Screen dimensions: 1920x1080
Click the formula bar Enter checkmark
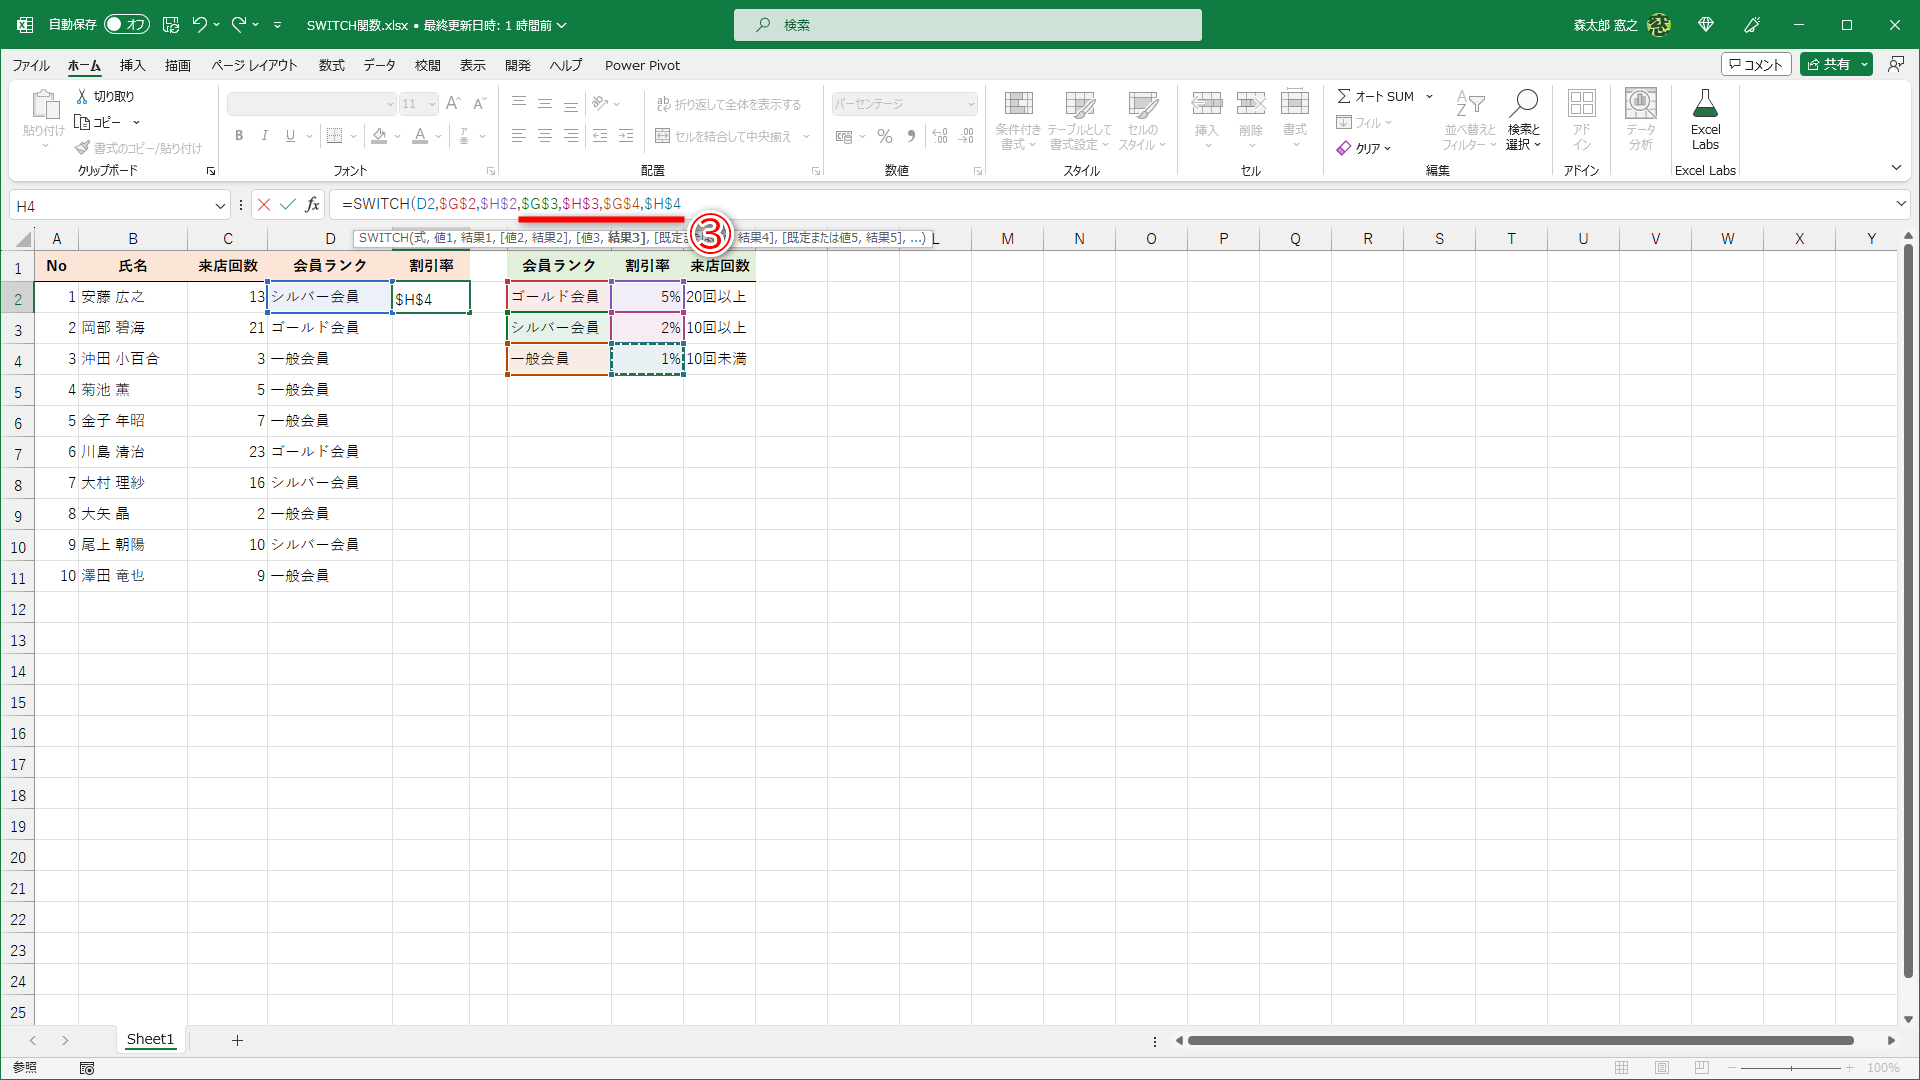click(x=288, y=205)
